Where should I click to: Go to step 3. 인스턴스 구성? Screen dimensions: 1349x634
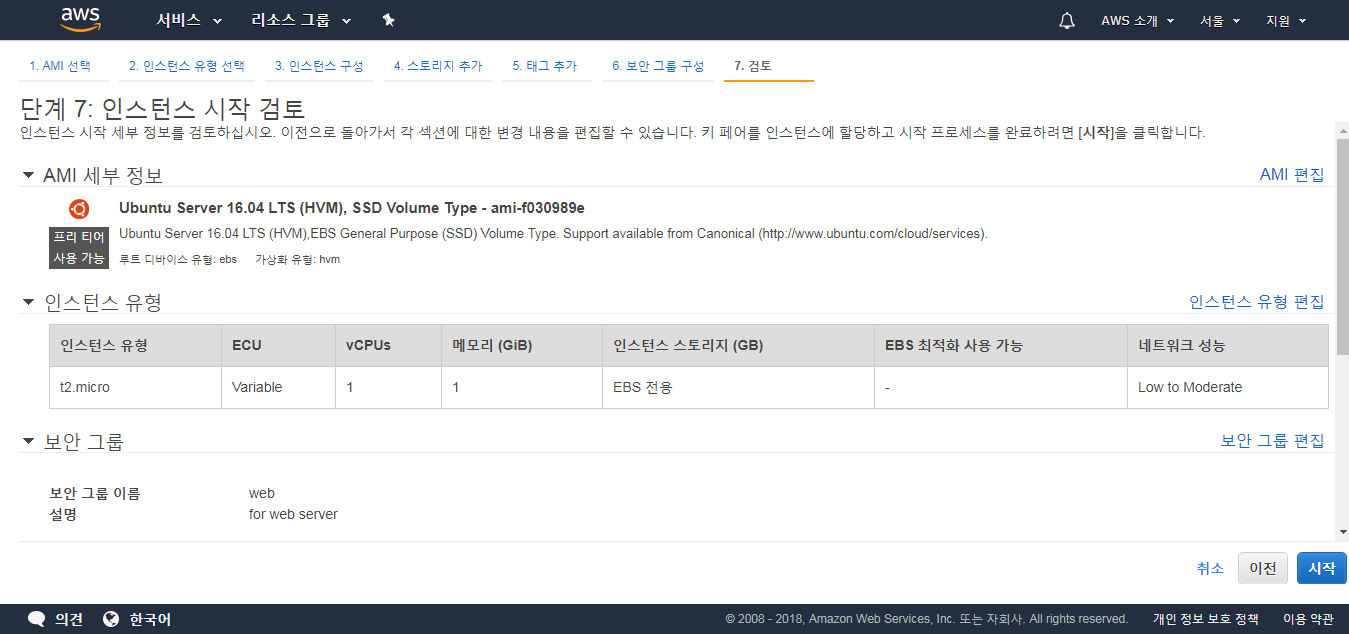pyautogui.click(x=319, y=66)
